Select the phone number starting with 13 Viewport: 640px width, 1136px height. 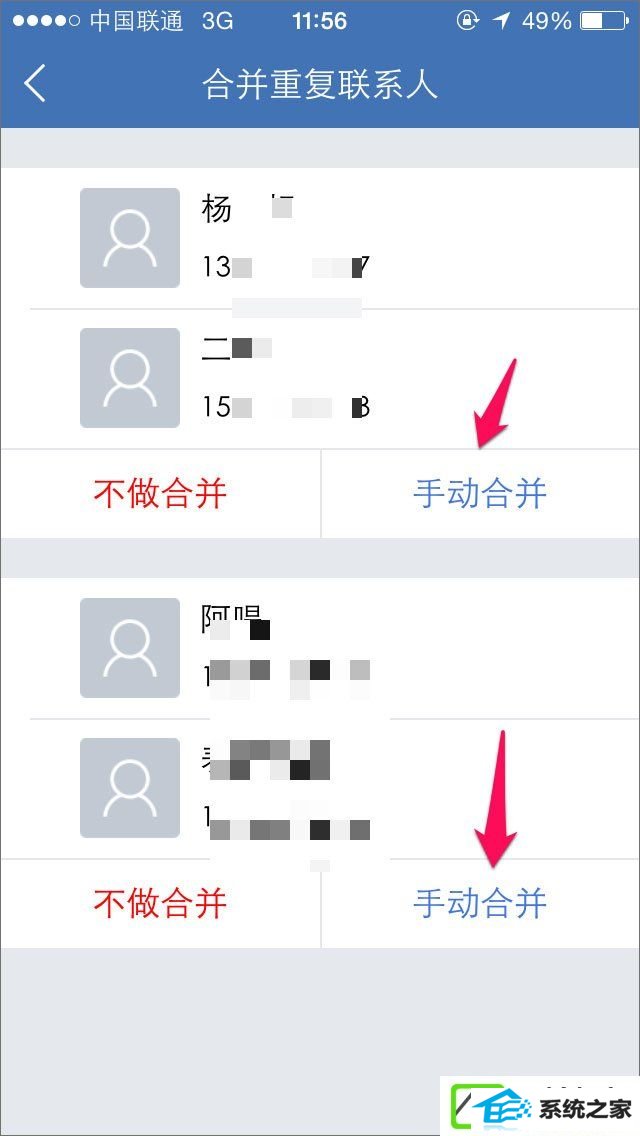[x=286, y=267]
